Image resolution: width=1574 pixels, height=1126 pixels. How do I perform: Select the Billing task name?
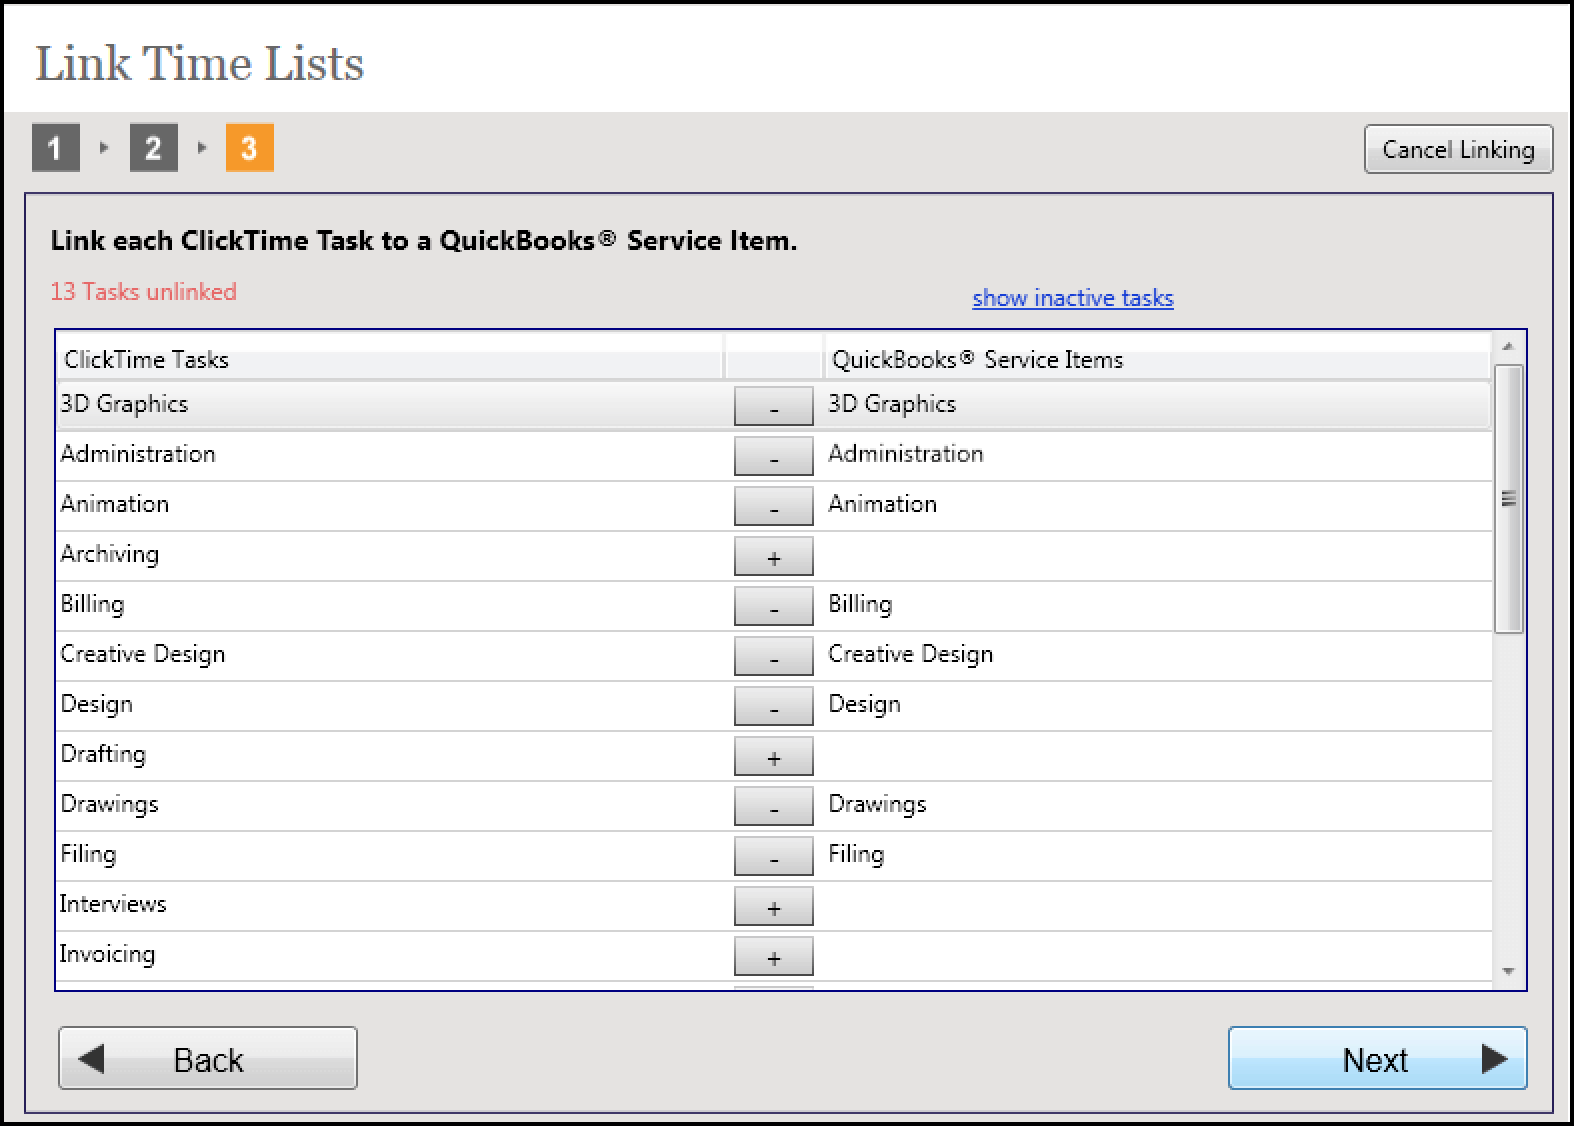[x=92, y=604]
